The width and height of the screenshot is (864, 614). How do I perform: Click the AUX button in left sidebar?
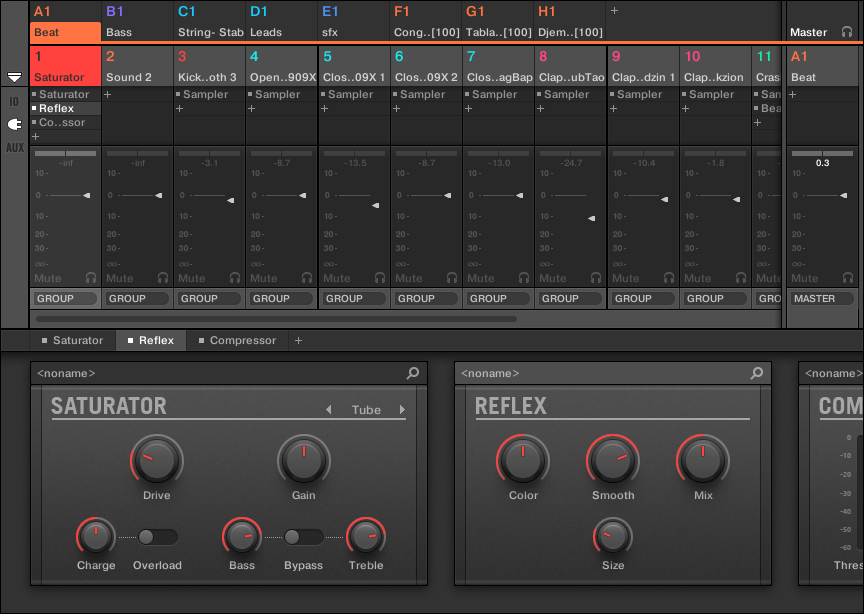(x=14, y=147)
